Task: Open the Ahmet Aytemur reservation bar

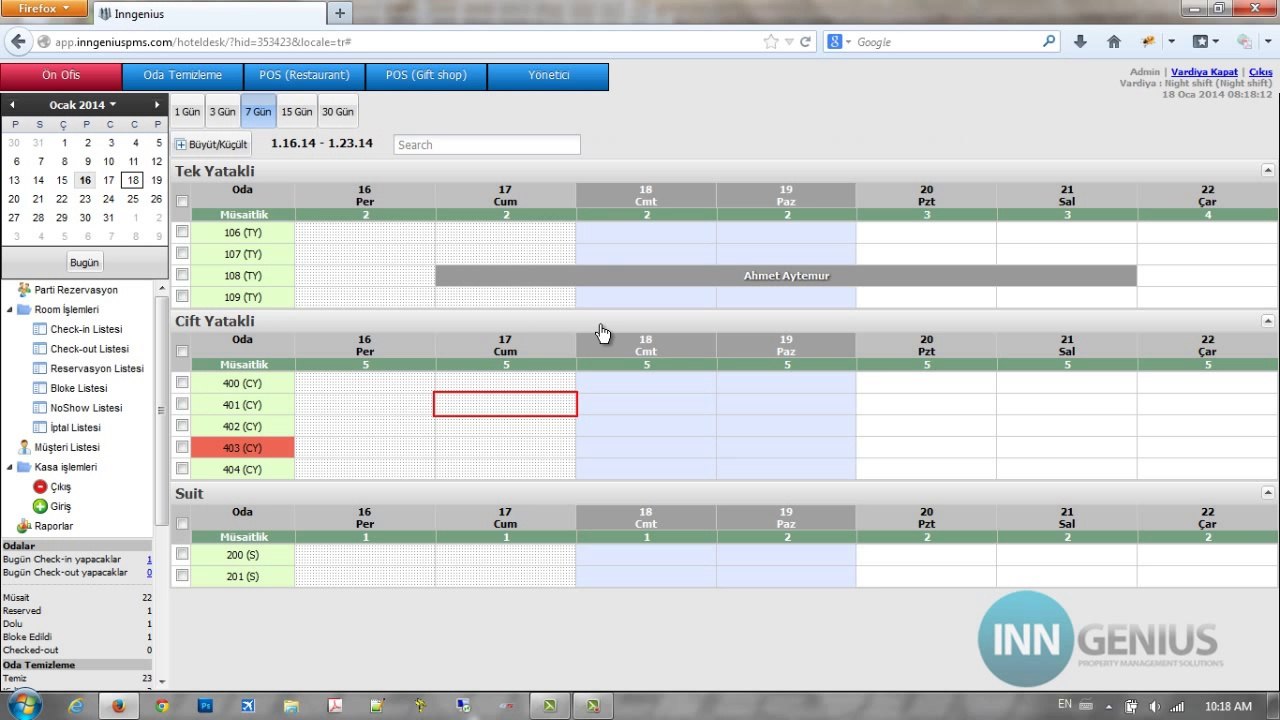Action: click(786, 276)
